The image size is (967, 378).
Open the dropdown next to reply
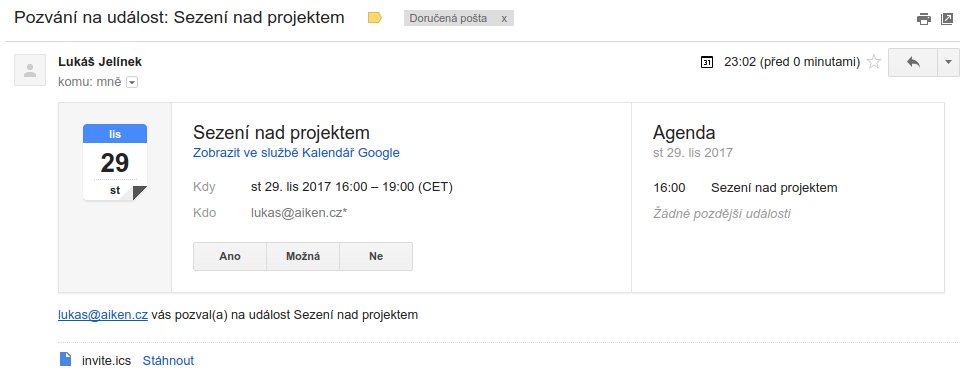948,62
